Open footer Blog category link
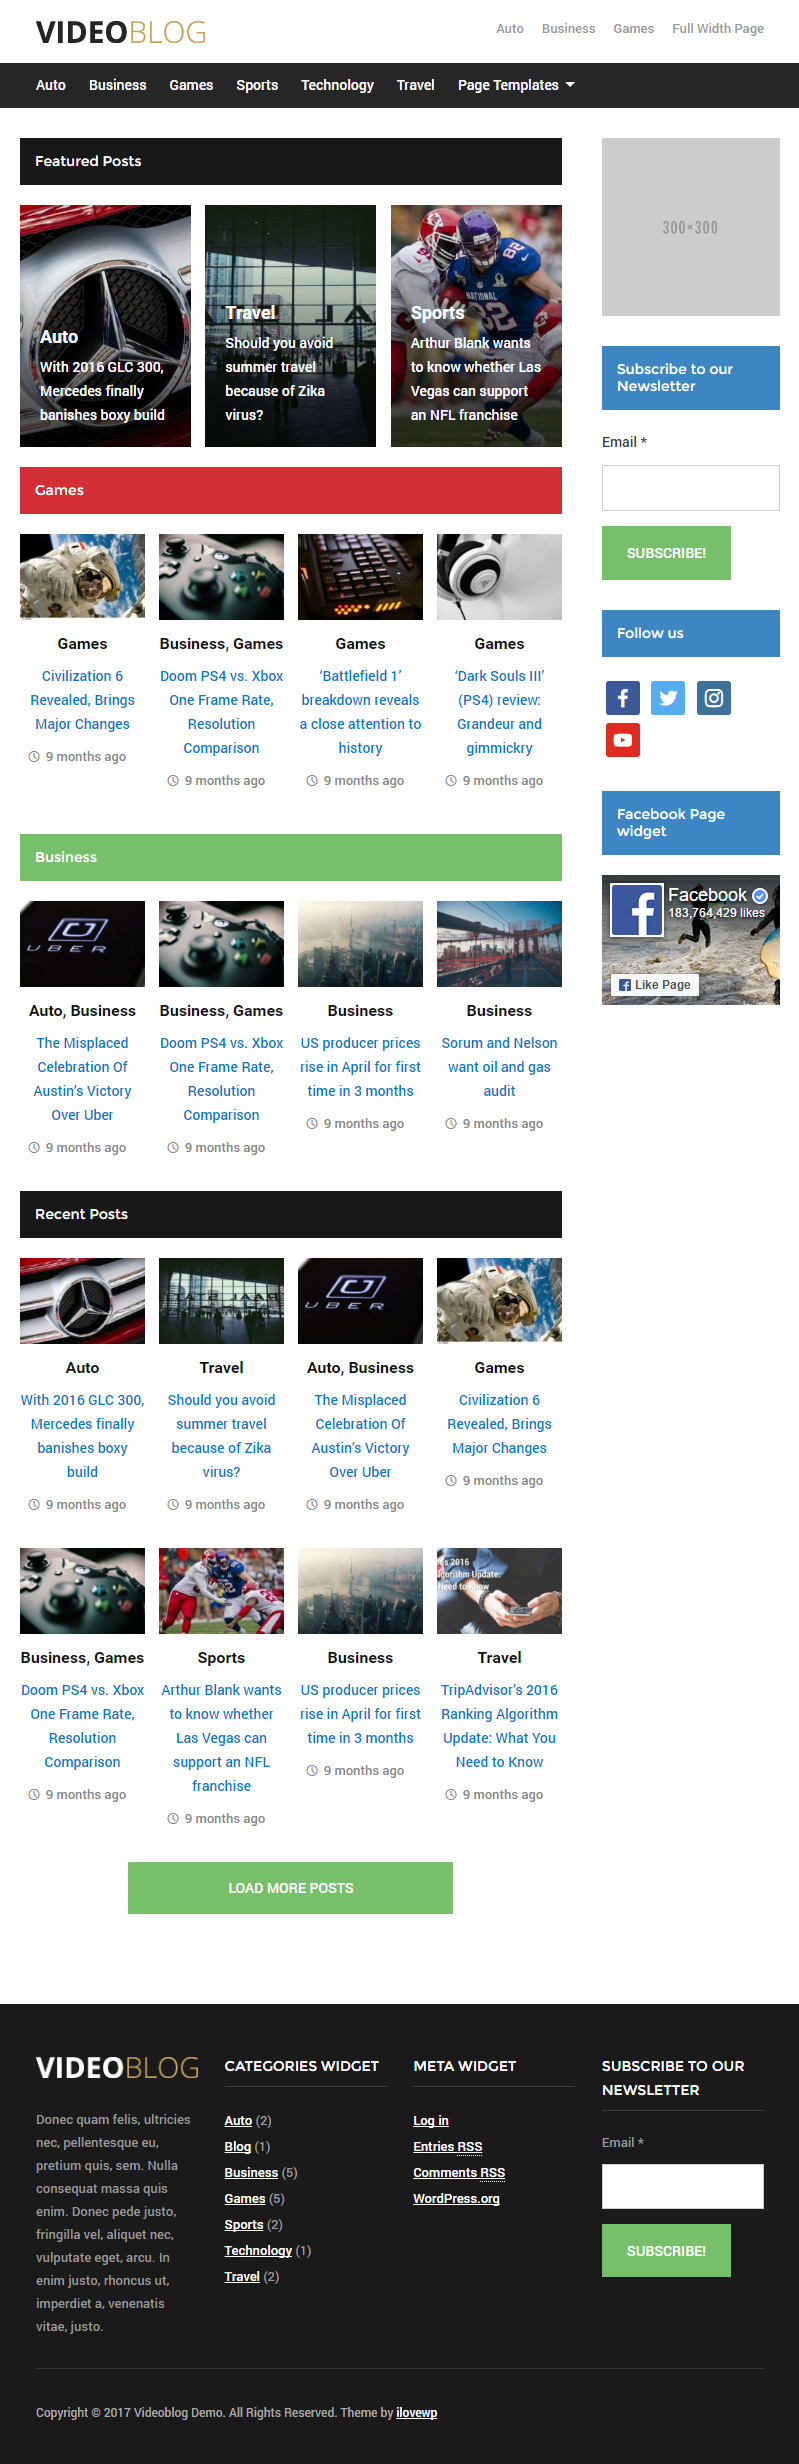 click(x=238, y=2146)
